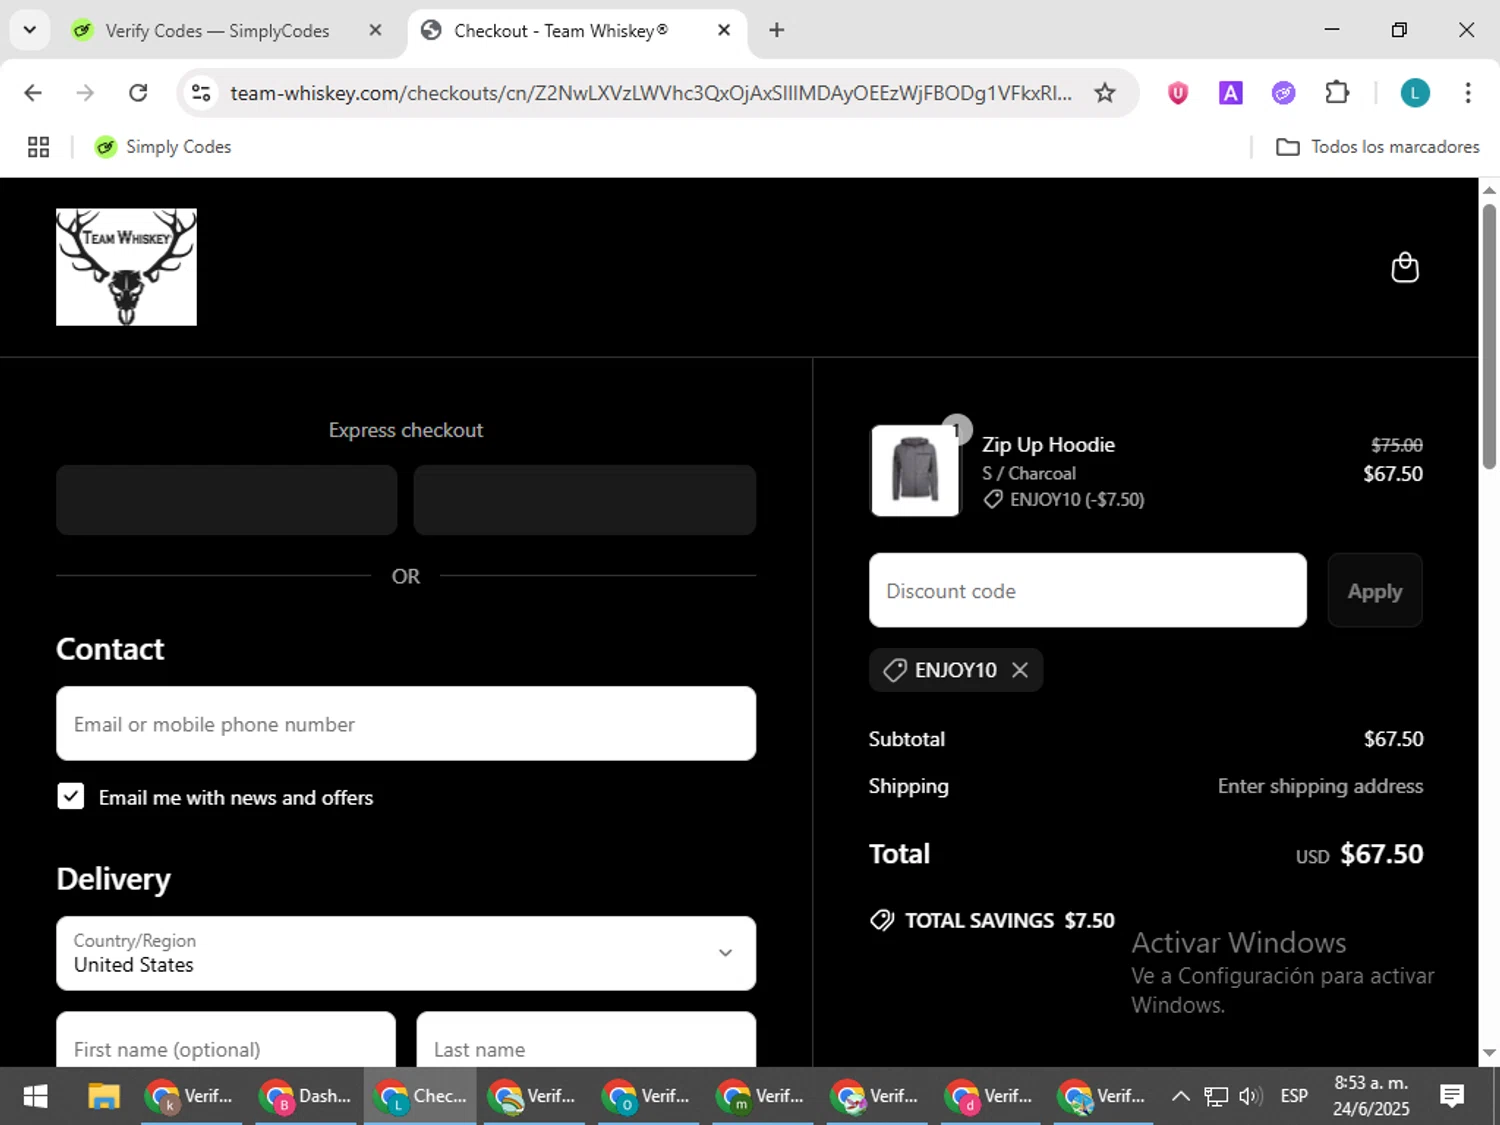The height and width of the screenshot is (1125, 1500).
Task: Select the Checkout - Team Whiskey tab
Action: 560,31
